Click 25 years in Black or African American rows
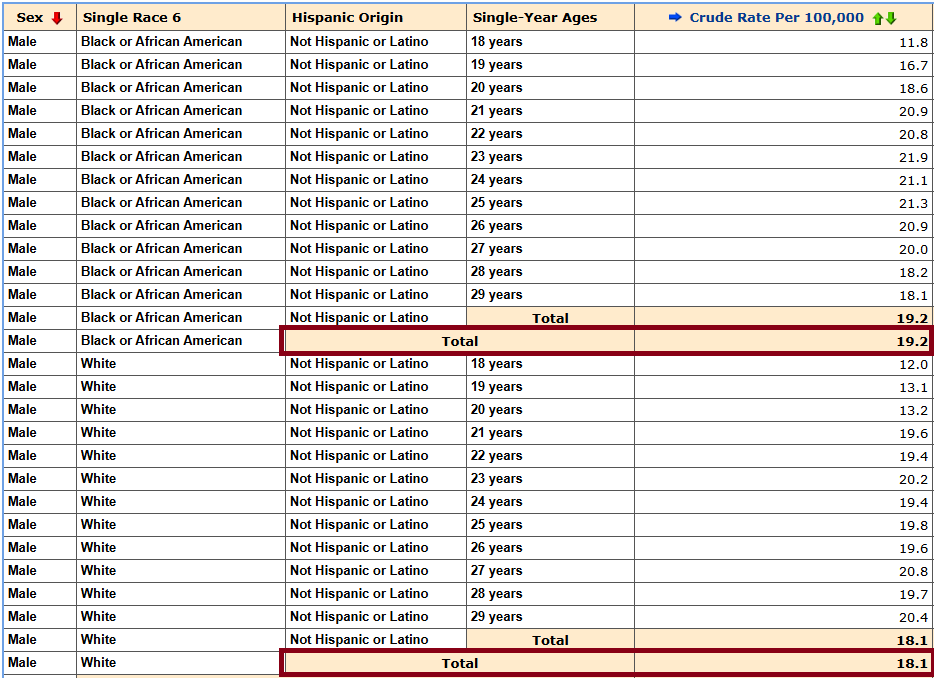Viewport: 934px width, 678px height. (496, 203)
